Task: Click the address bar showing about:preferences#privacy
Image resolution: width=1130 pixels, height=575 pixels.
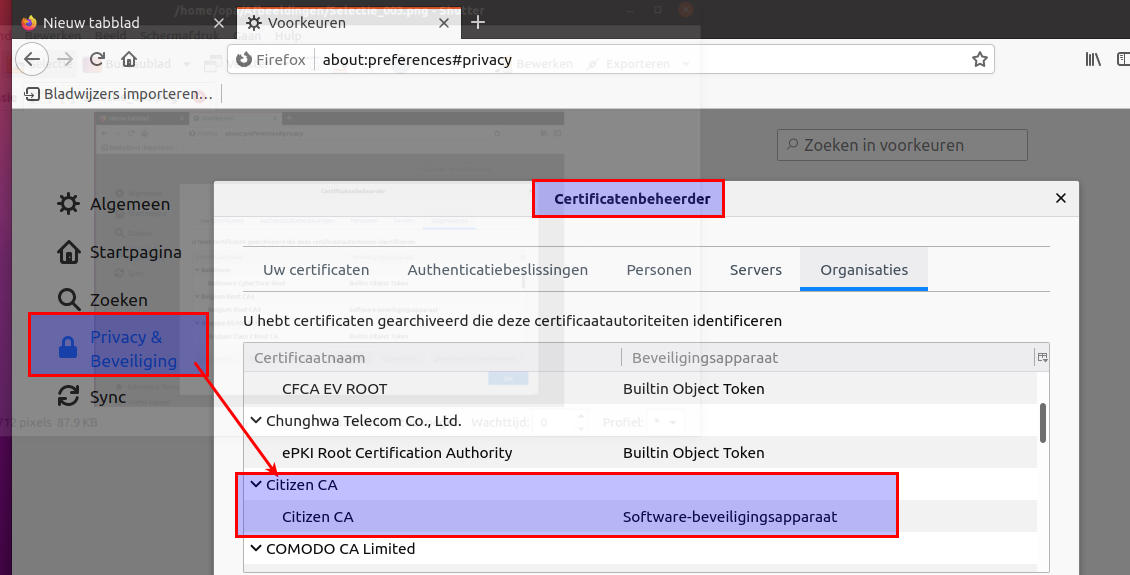Action: 611,60
